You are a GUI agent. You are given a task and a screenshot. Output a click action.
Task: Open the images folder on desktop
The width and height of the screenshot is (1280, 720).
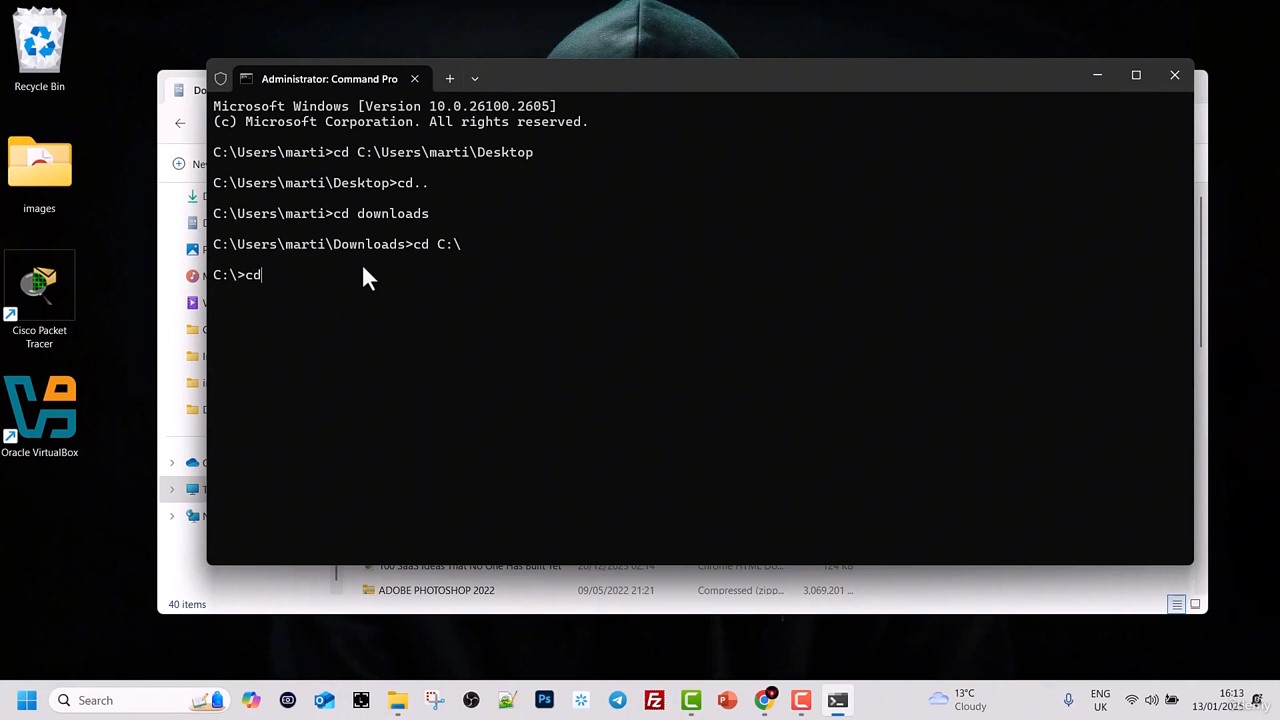coord(39,175)
